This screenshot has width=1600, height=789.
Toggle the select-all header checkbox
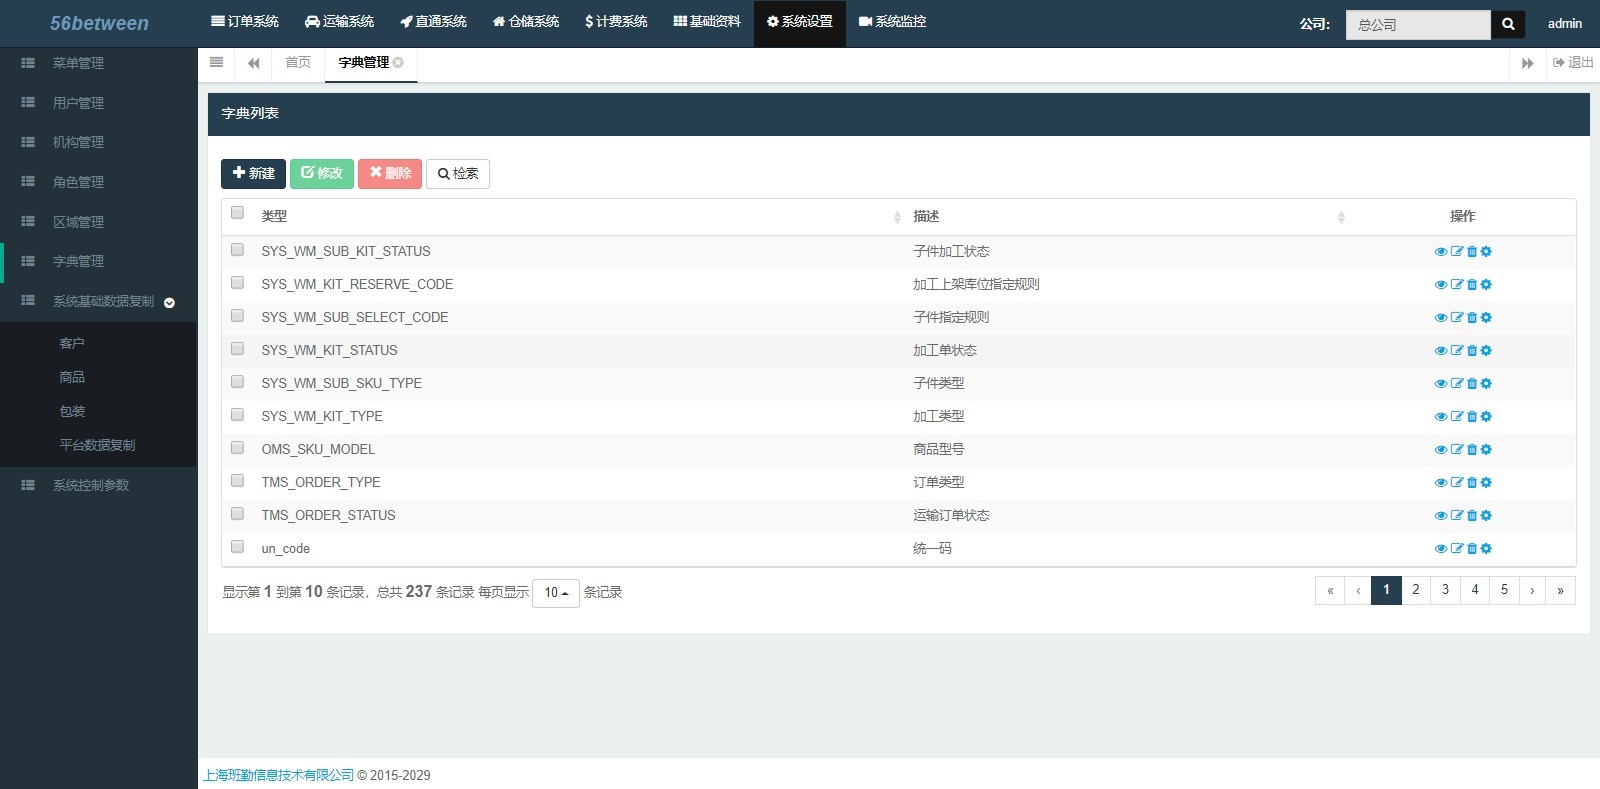[x=237, y=212]
